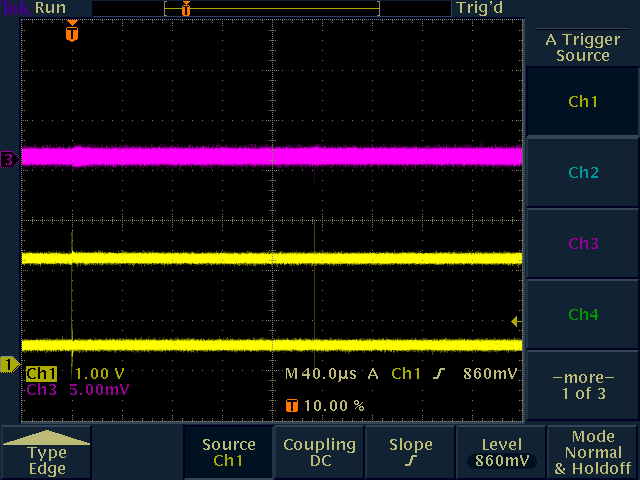Open the Coupling DC menu
The width and height of the screenshot is (640, 480).
click(319, 453)
